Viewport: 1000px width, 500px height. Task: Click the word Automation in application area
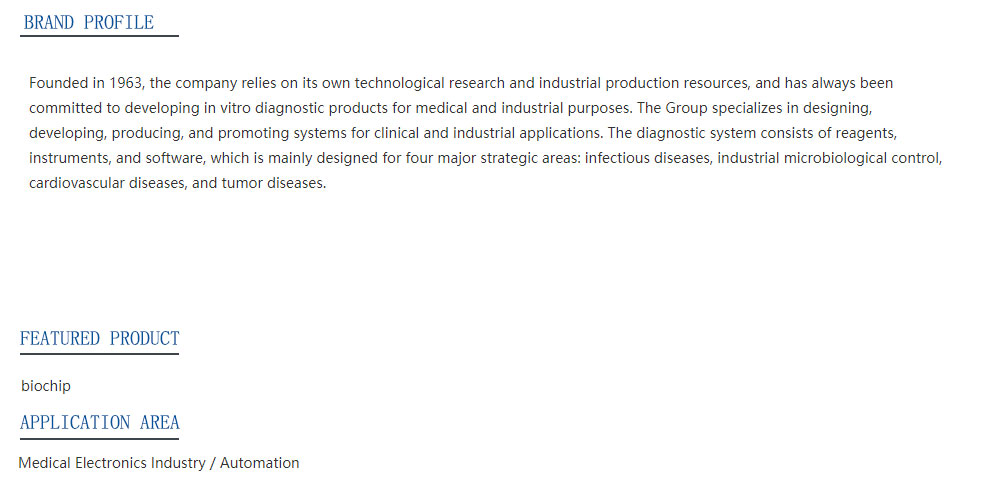pos(260,463)
